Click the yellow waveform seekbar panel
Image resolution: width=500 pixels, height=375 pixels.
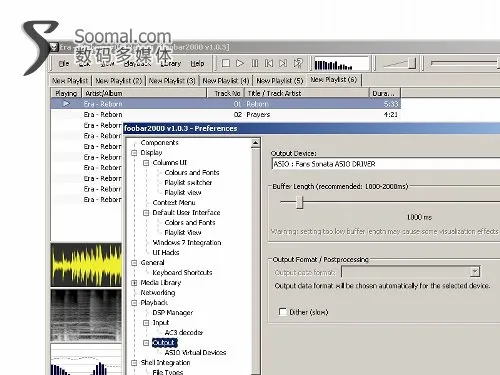[86, 265]
